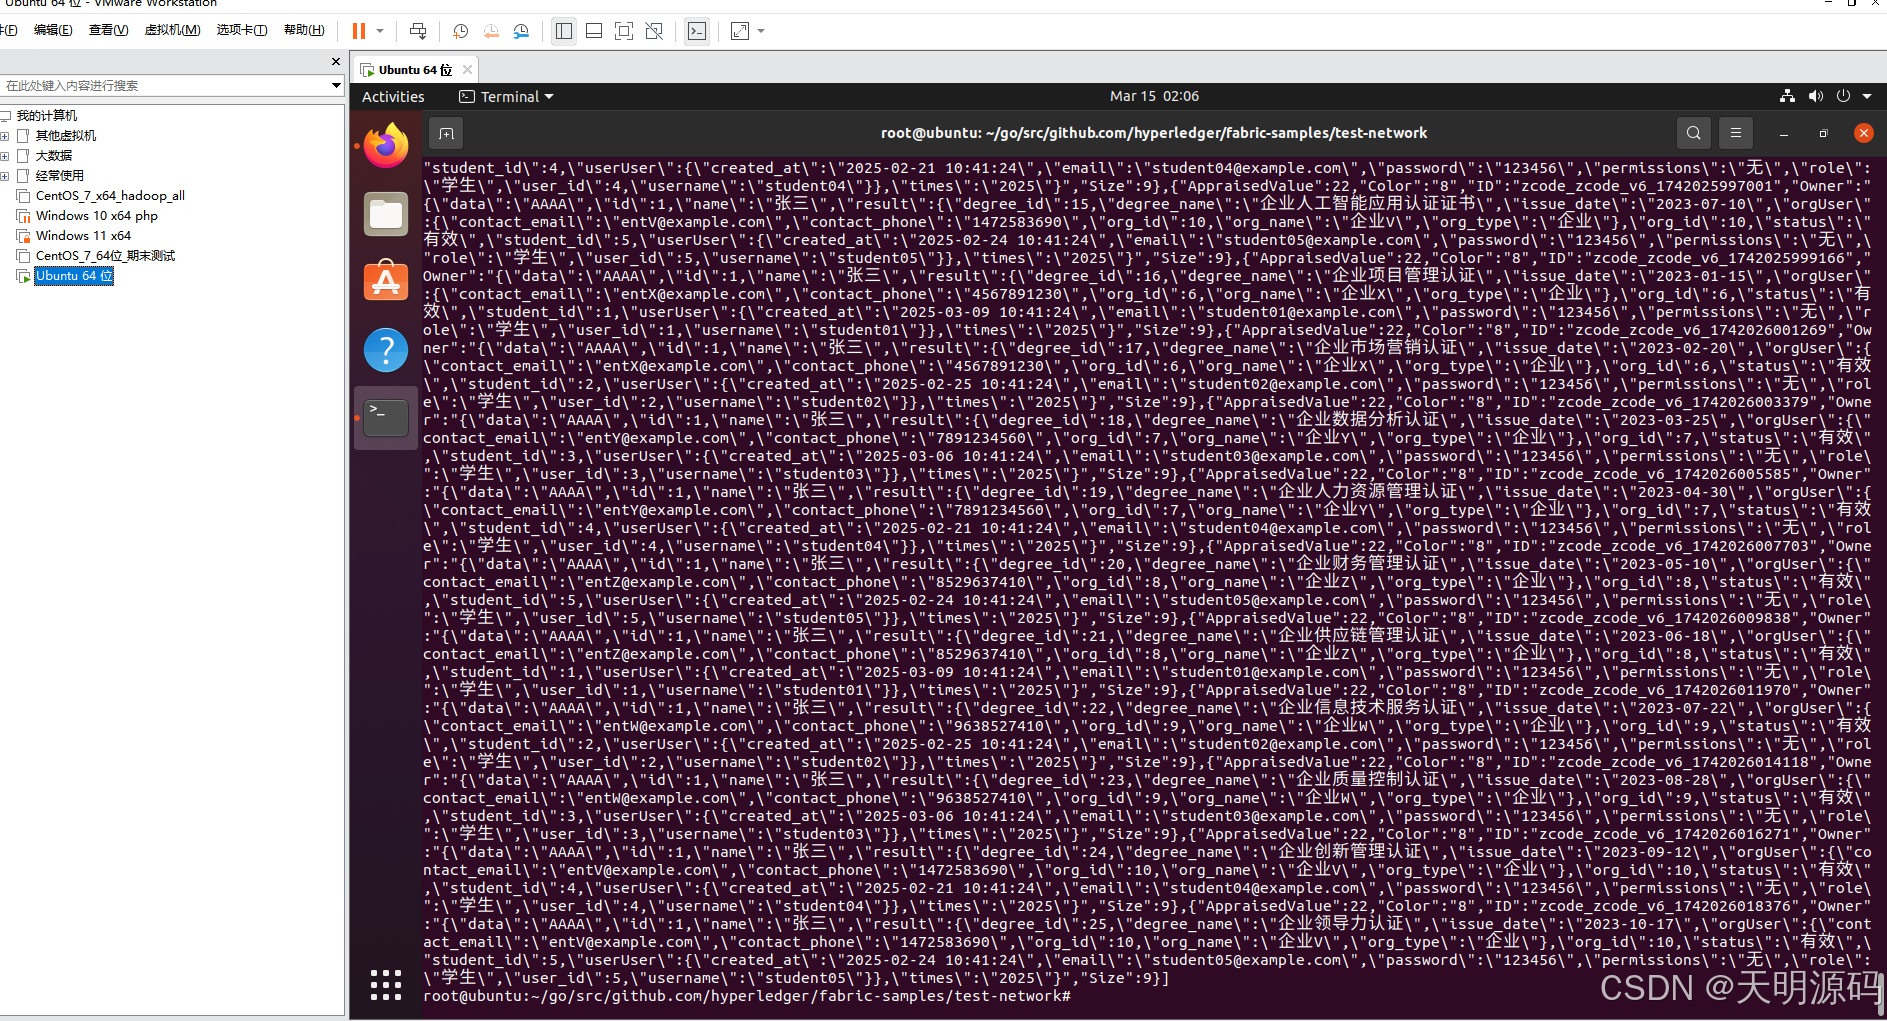The image size is (1887, 1021).
Task: Open the stretch display options arrow
Action: coord(761,31)
